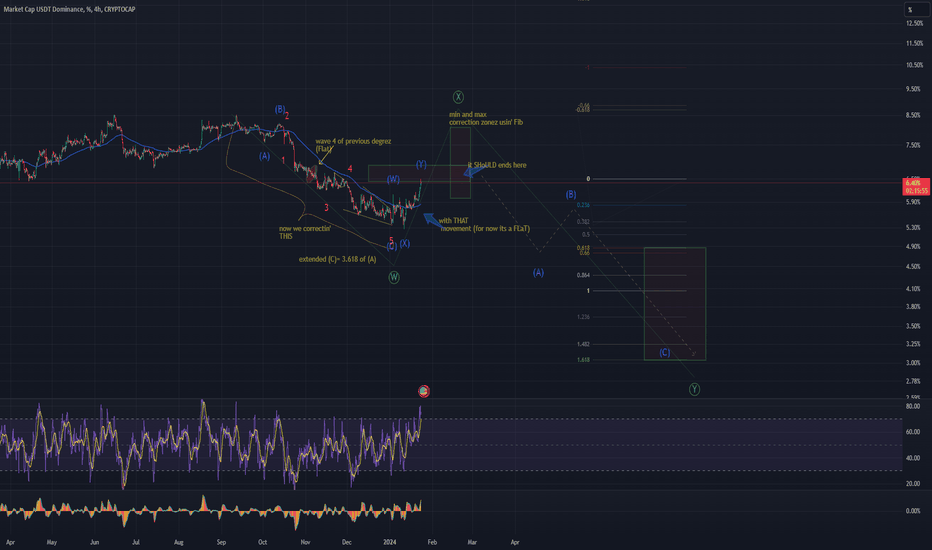
Task: Select the 1.482 Fibonacci level label
Action: (583, 344)
